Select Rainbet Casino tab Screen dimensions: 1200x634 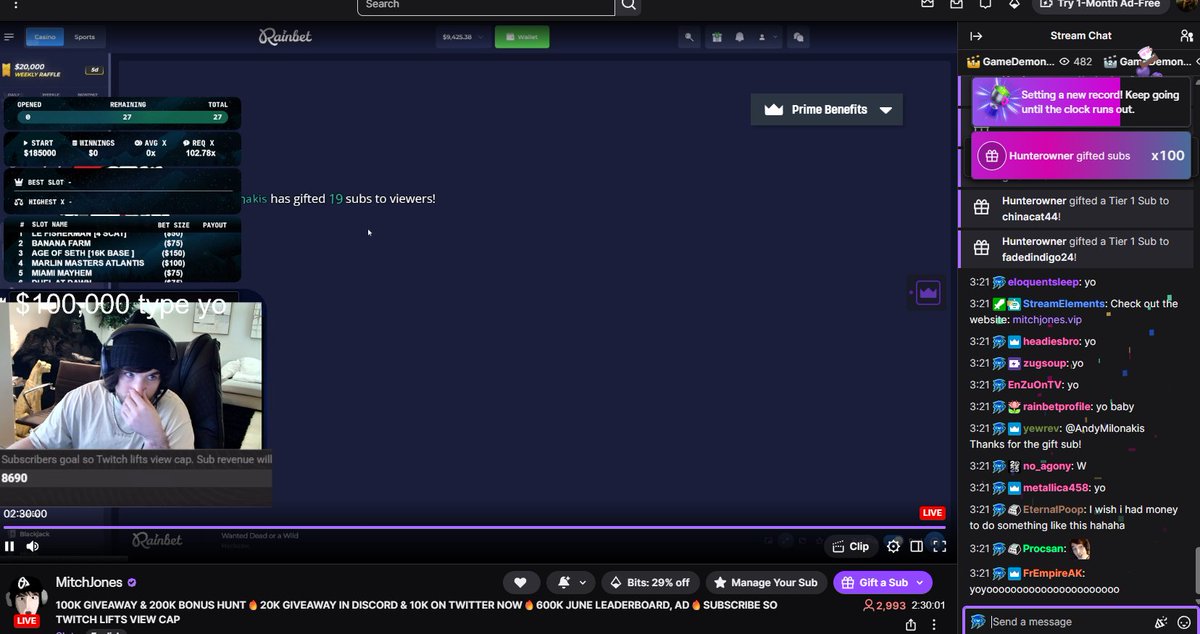(x=45, y=37)
